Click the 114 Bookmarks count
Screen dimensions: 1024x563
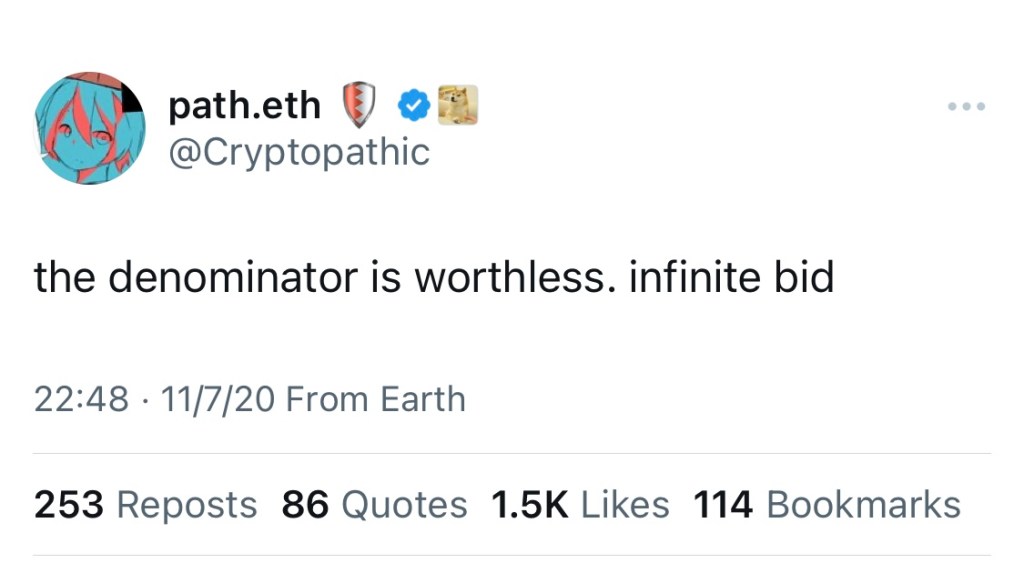[x=827, y=505]
